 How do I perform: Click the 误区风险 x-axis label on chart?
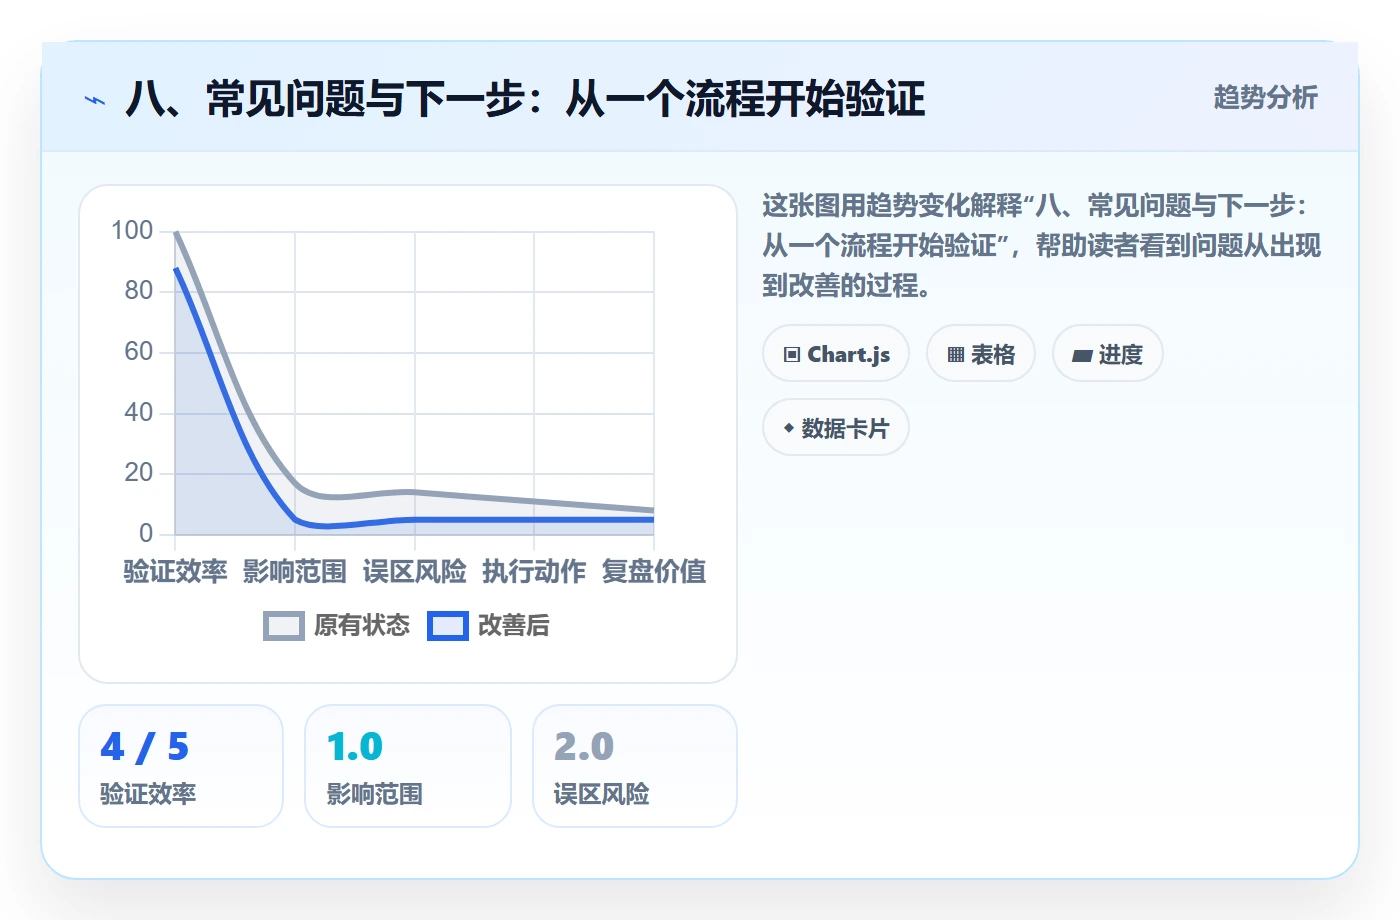pyautogui.click(x=415, y=571)
